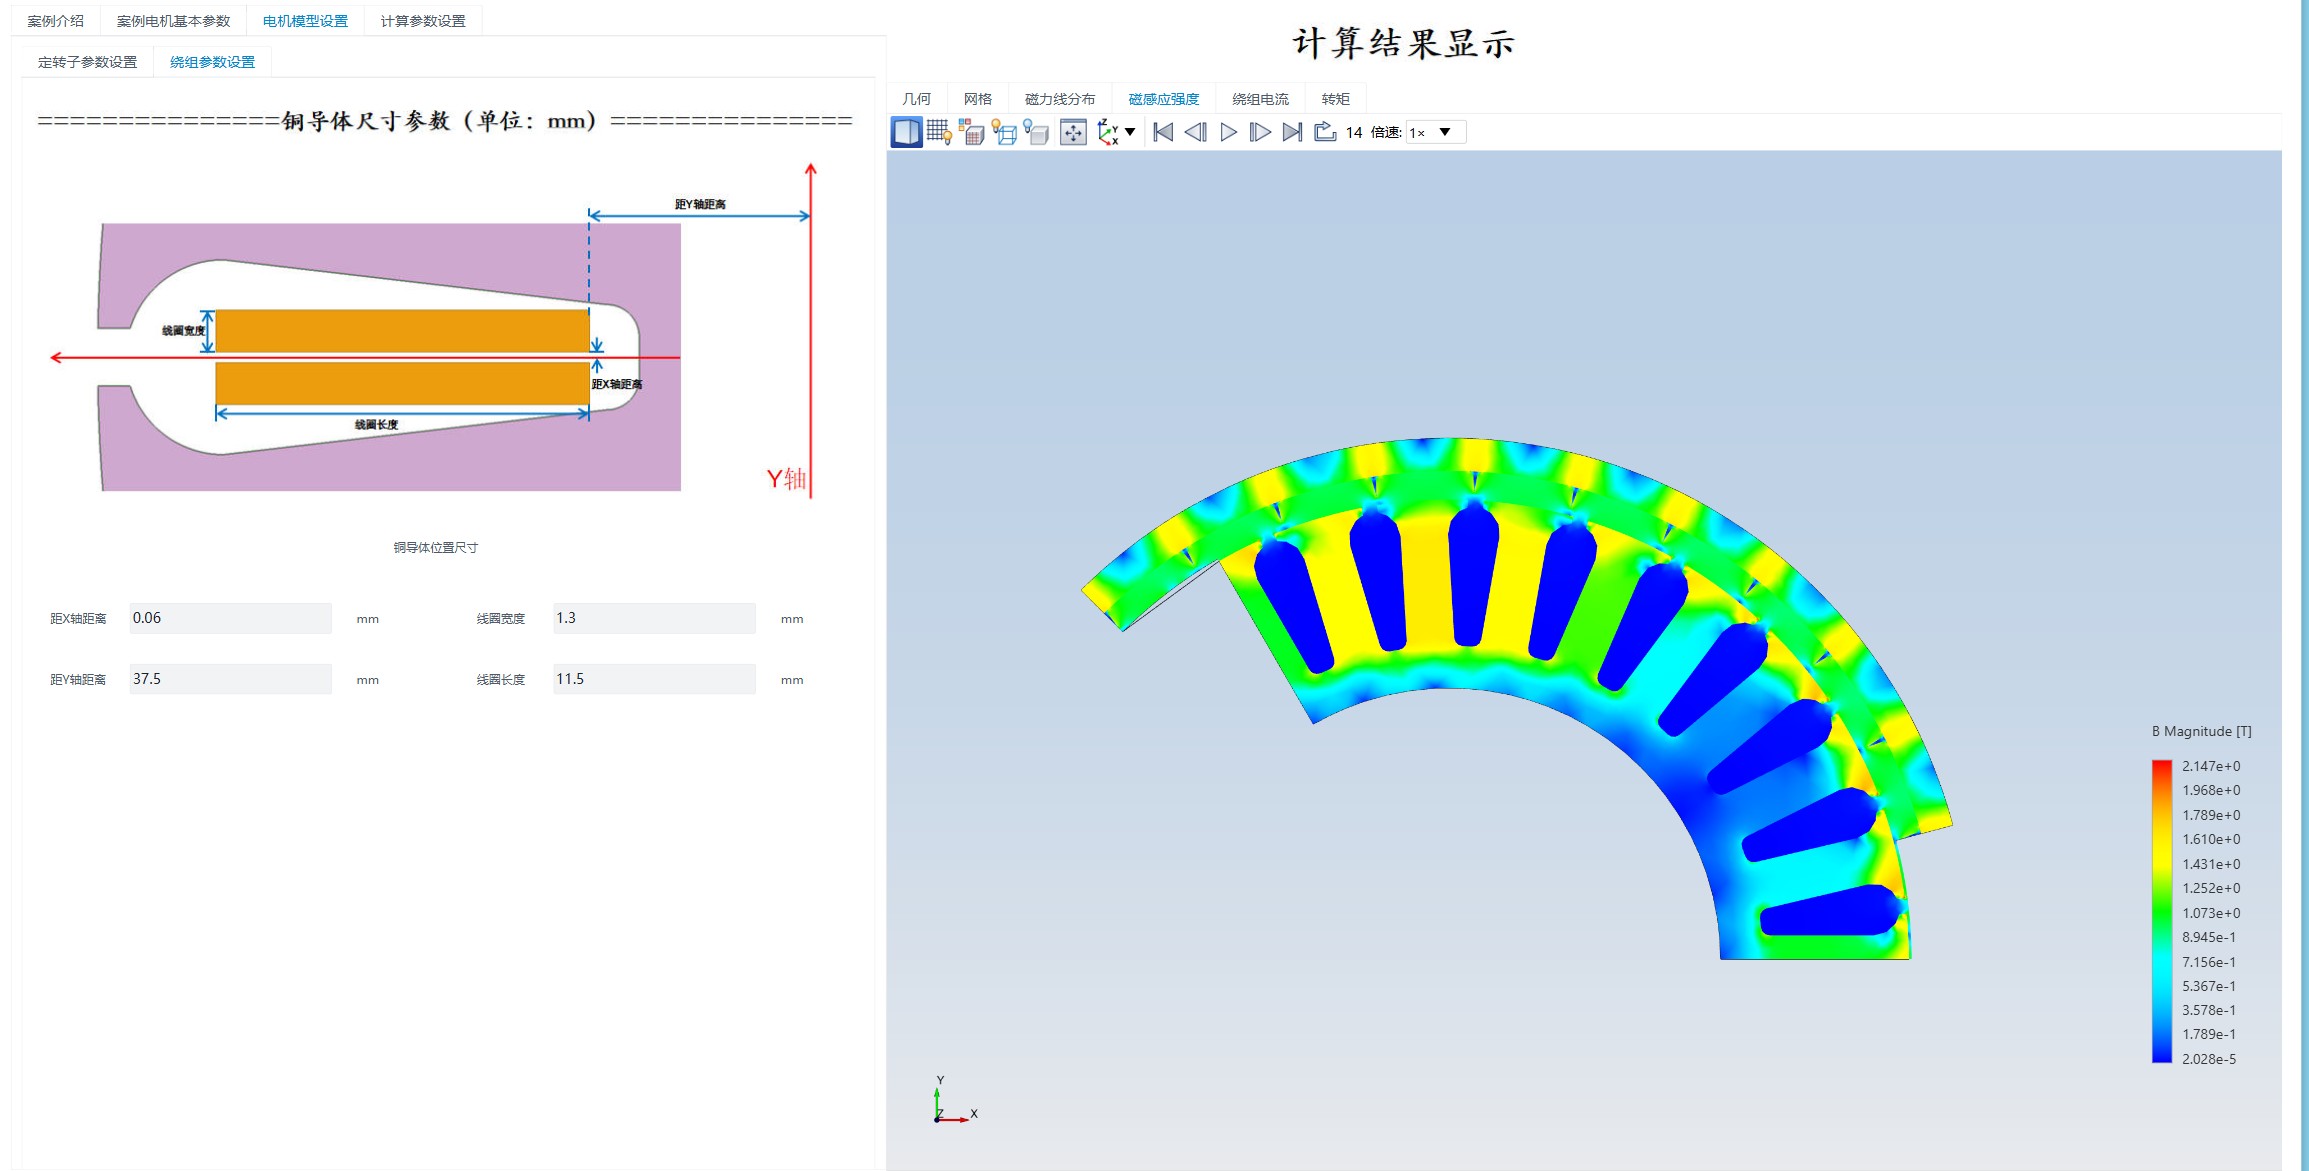Step forward one animation frame
The image size is (2309, 1171).
point(1260,132)
